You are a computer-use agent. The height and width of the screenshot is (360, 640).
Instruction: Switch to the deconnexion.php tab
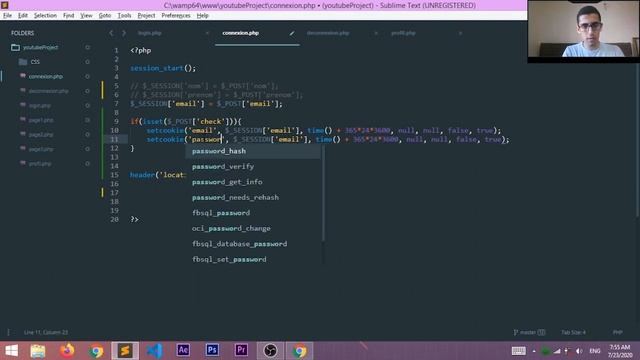pyautogui.click(x=328, y=33)
